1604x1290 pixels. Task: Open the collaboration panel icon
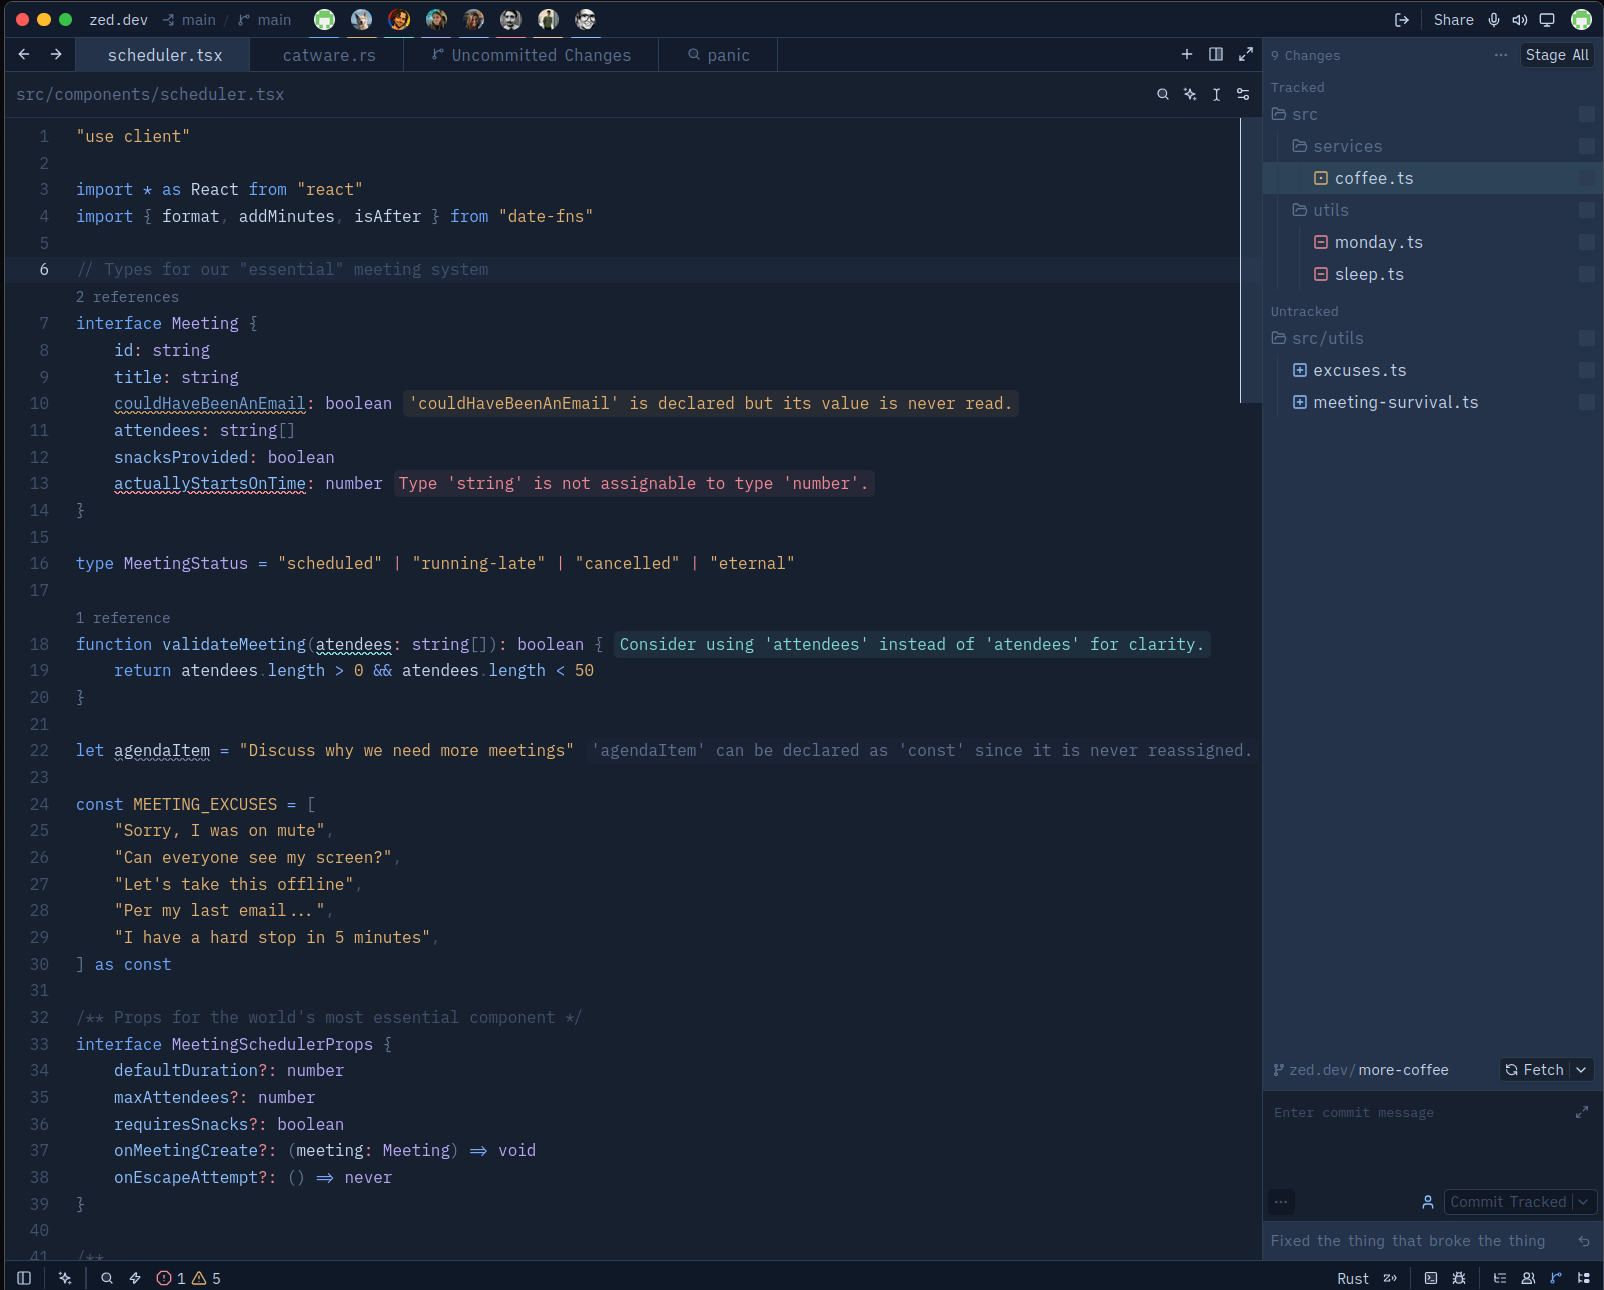pos(1528,1278)
